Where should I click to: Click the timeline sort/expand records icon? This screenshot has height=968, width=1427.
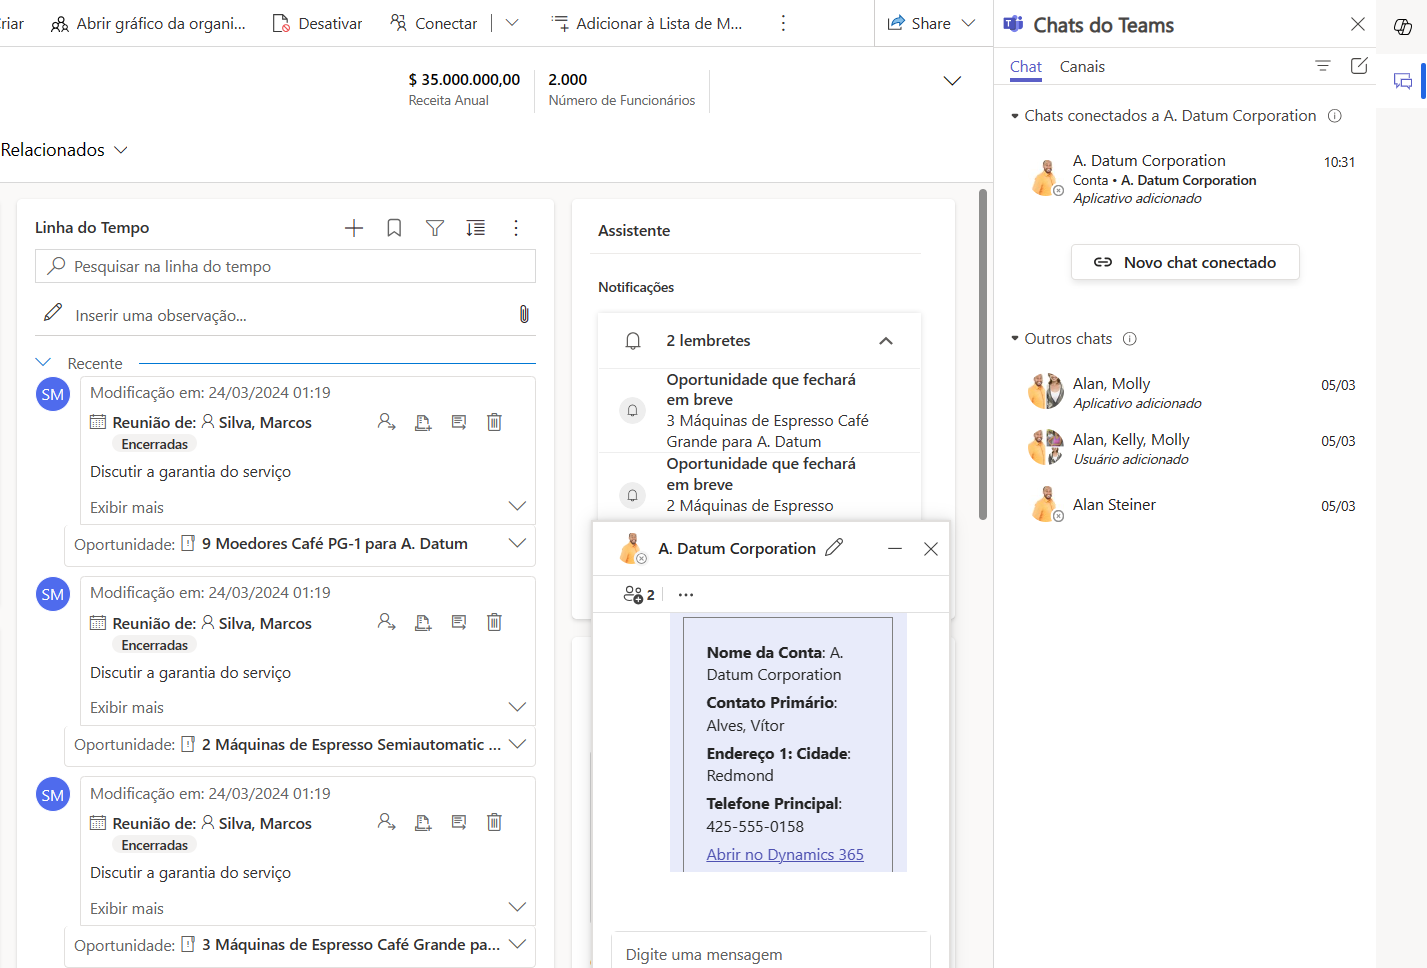tap(476, 228)
